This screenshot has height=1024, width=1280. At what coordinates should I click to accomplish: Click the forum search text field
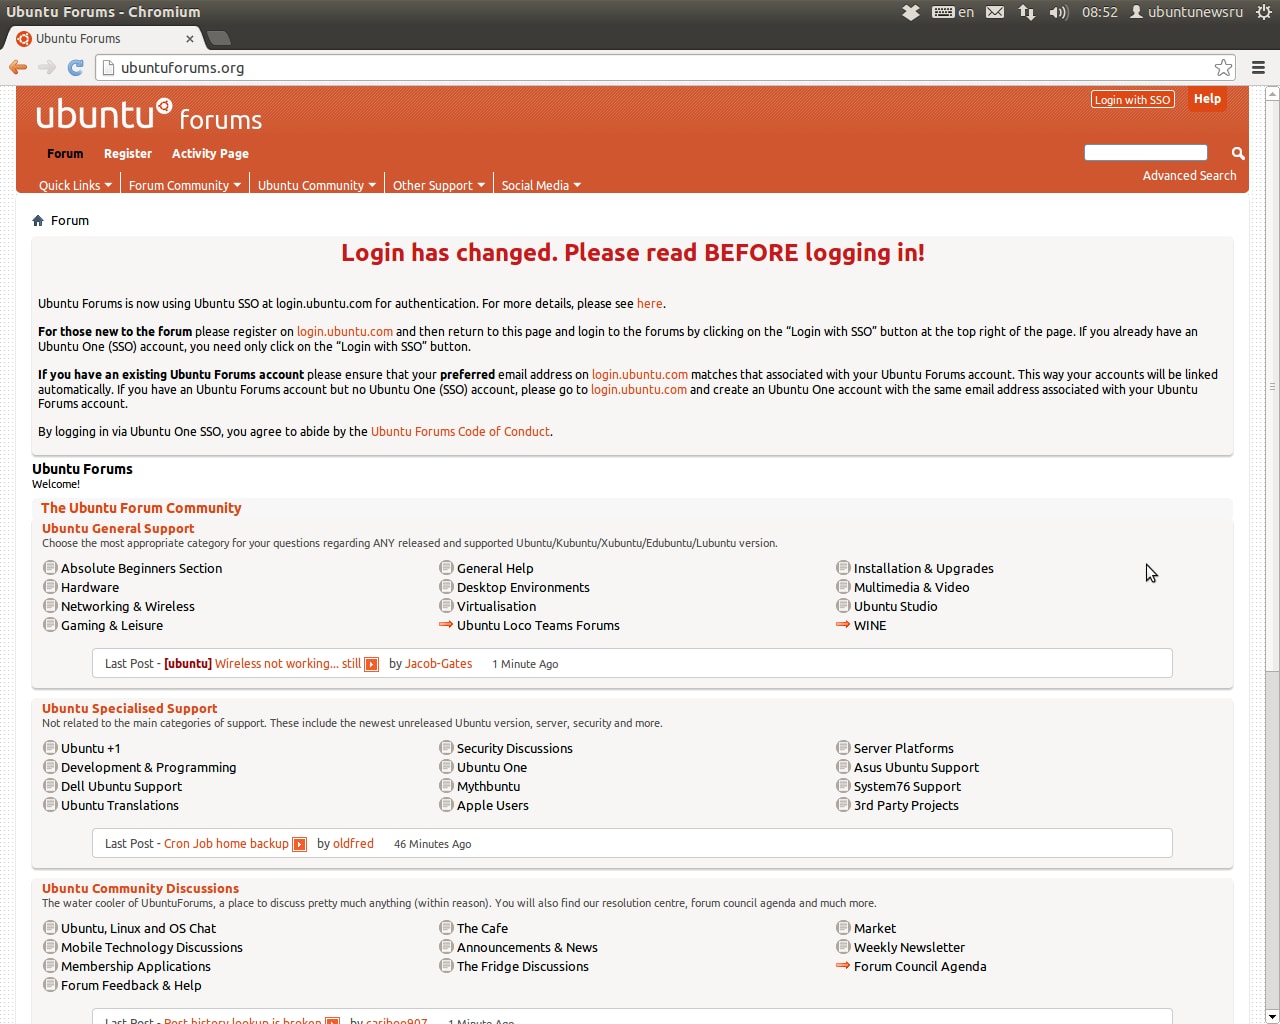point(1146,152)
